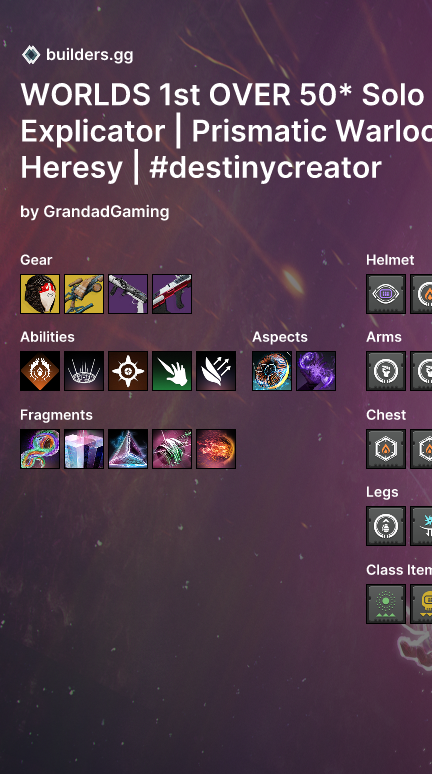
Task: Select the triple-arrow ability icon
Action: (216, 371)
